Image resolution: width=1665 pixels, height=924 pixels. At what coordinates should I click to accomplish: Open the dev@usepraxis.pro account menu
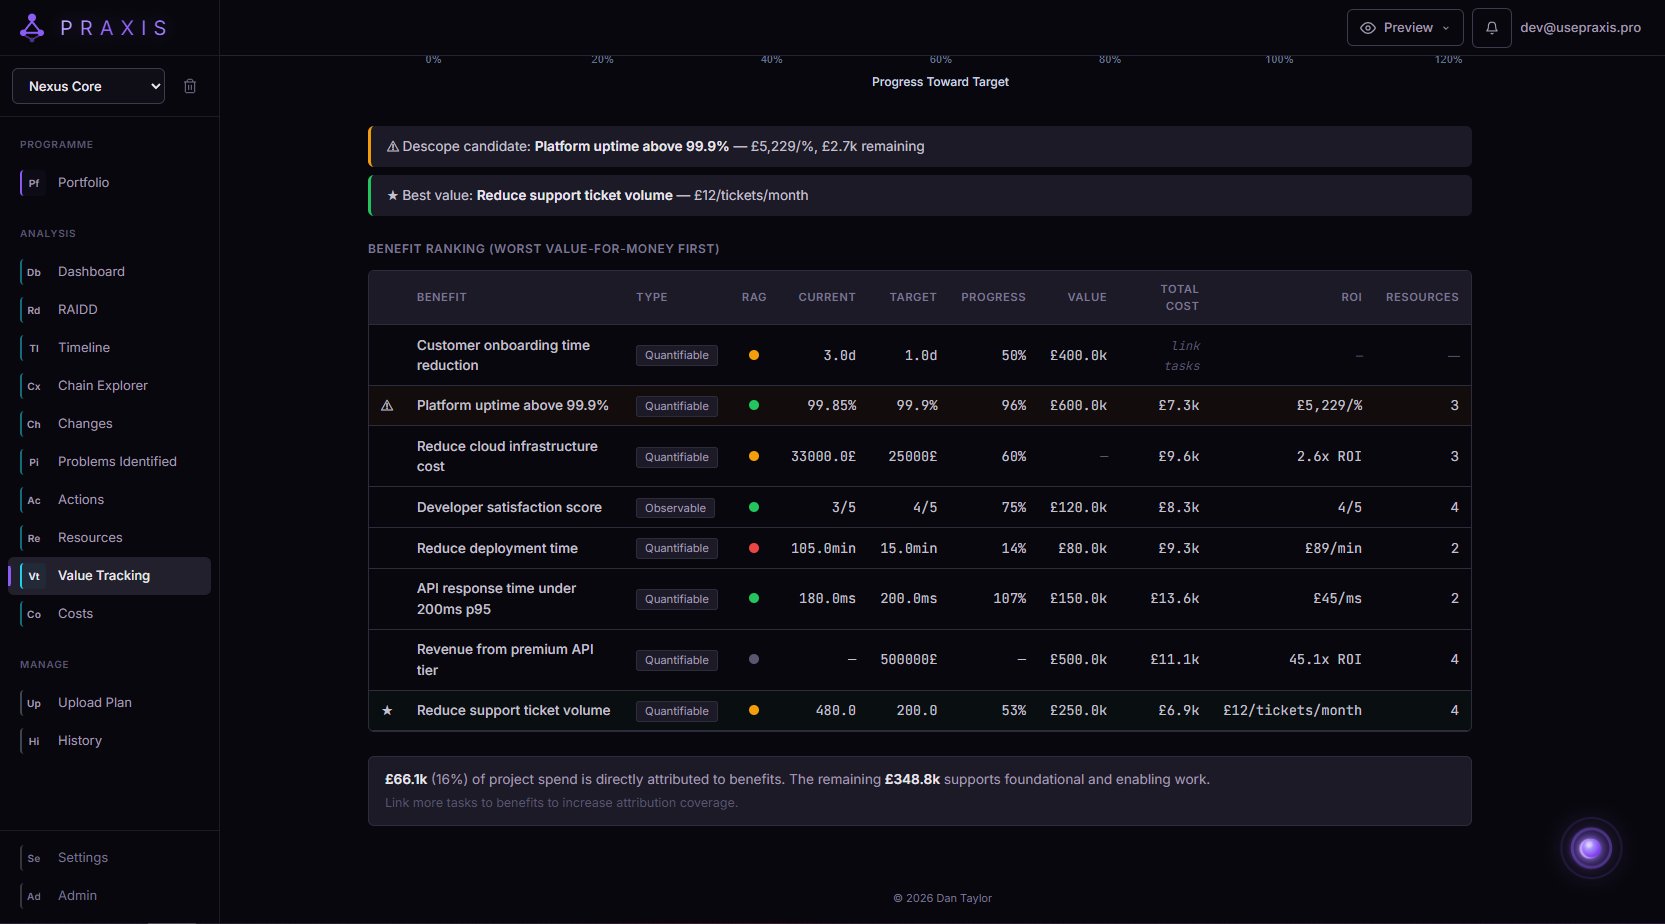pyautogui.click(x=1580, y=28)
